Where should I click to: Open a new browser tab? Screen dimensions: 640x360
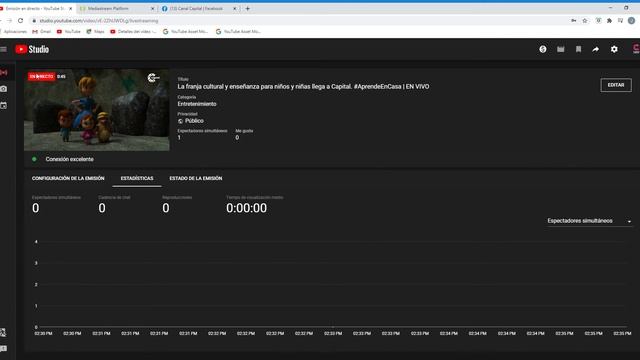(x=247, y=8)
